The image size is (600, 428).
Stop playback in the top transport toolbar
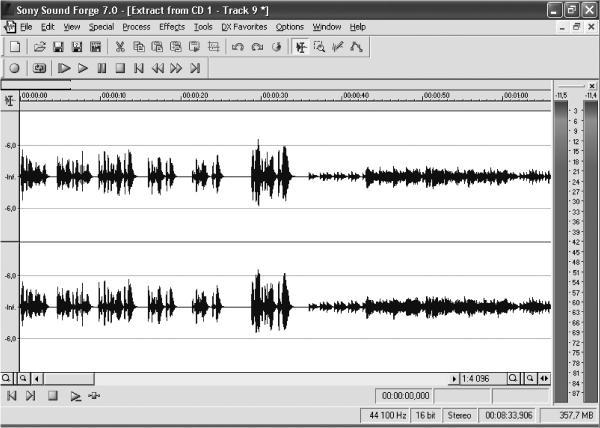point(120,68)
